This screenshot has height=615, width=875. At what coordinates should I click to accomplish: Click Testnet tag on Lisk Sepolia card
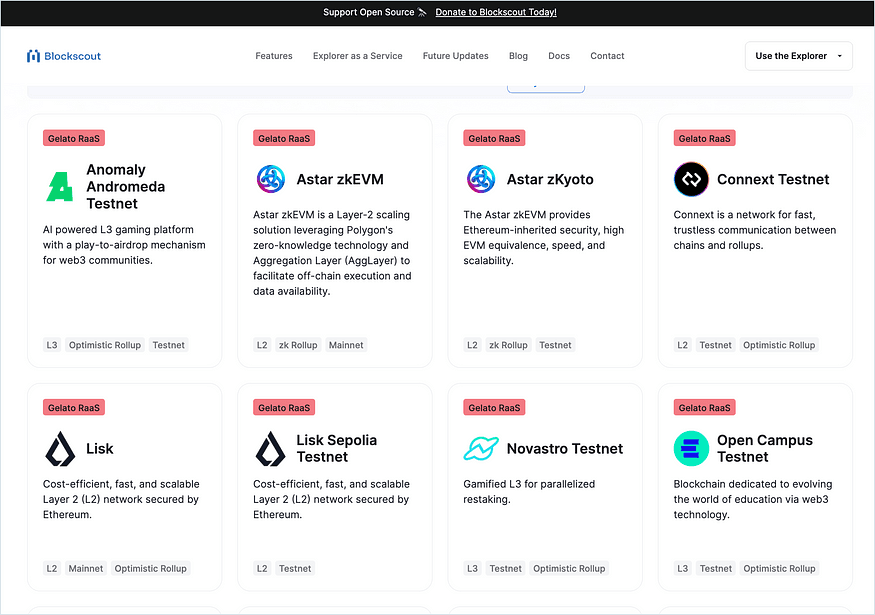(295, 568)
